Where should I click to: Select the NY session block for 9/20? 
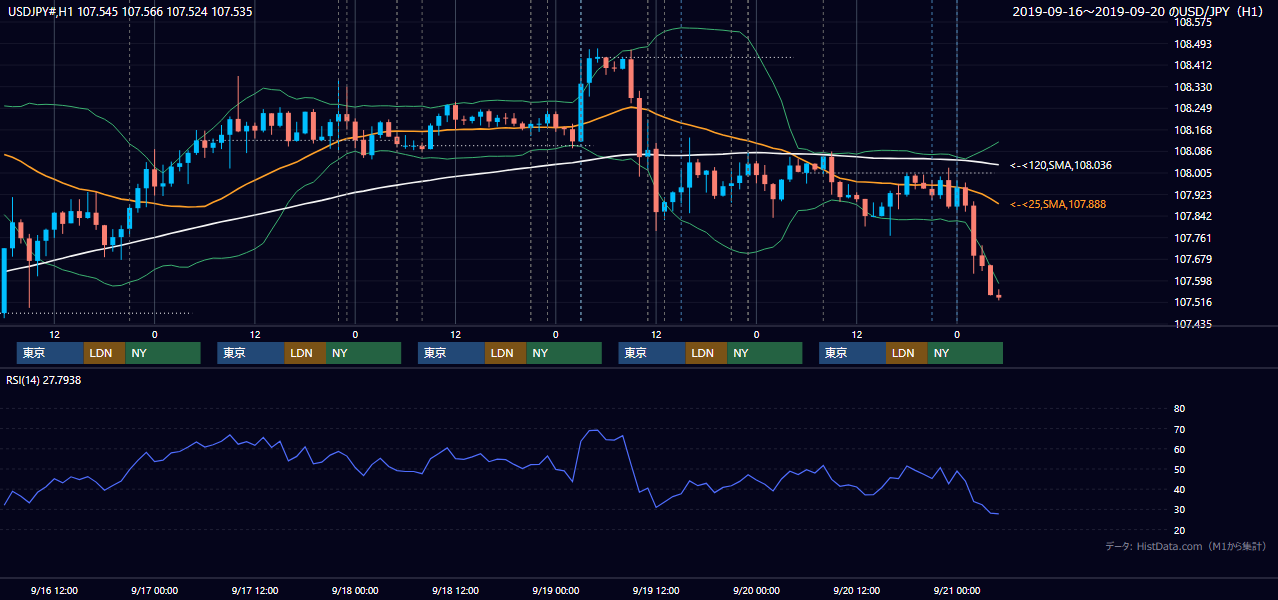point(965,353)
